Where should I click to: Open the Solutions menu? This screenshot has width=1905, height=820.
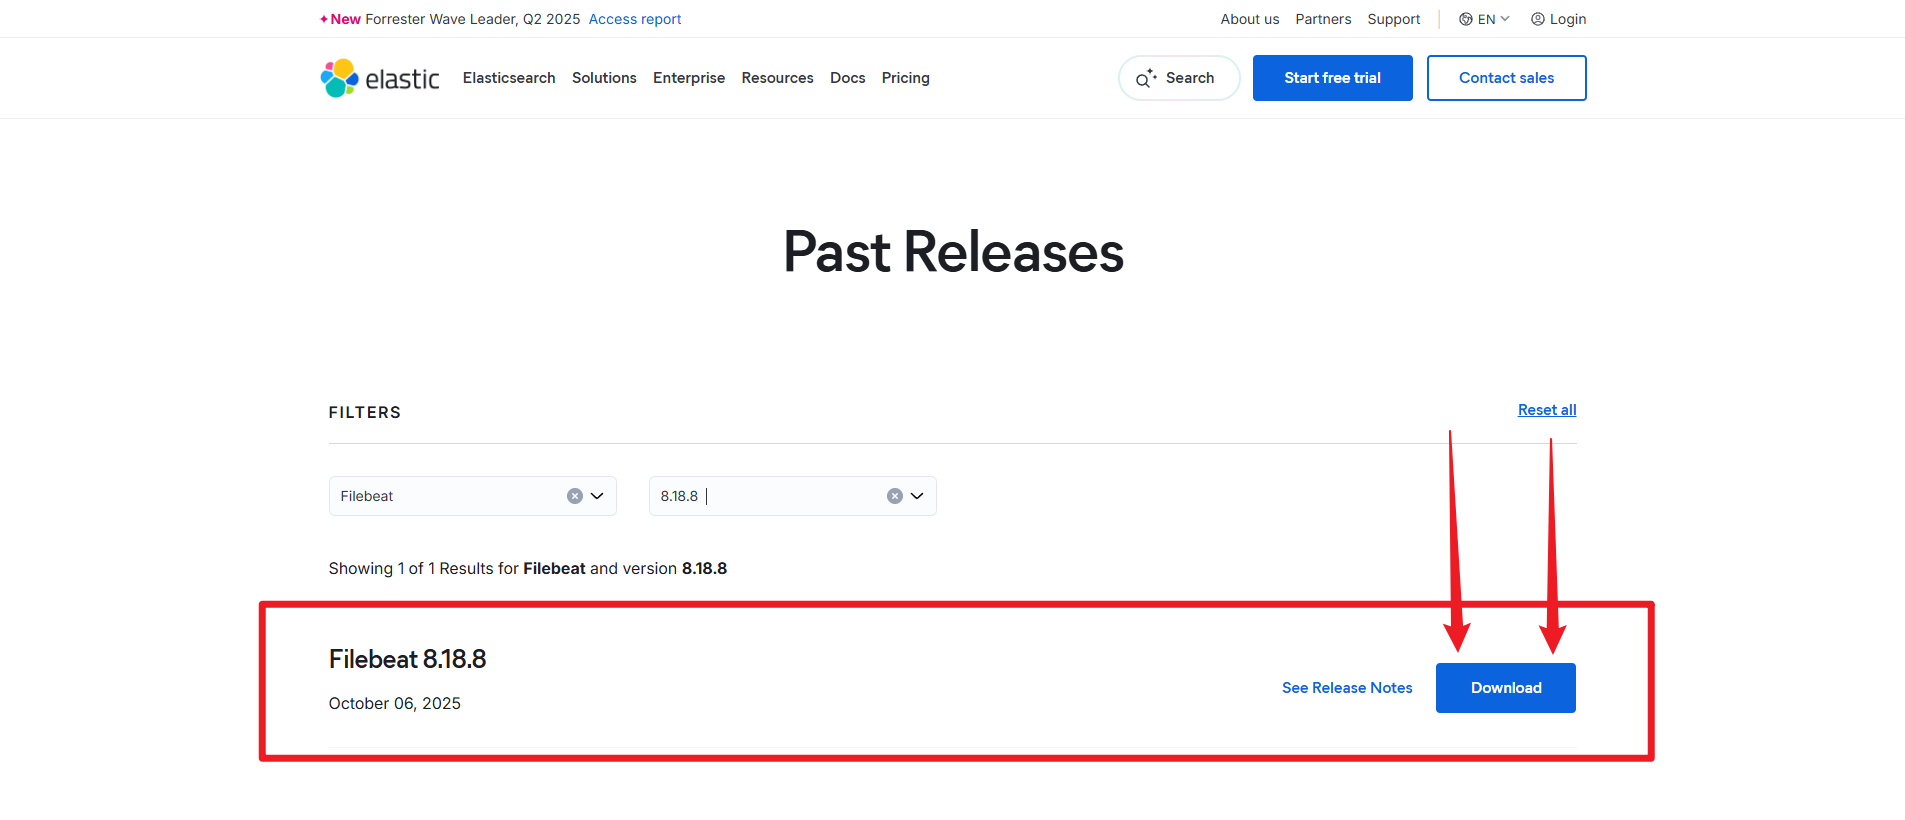(x=604, y=78)
